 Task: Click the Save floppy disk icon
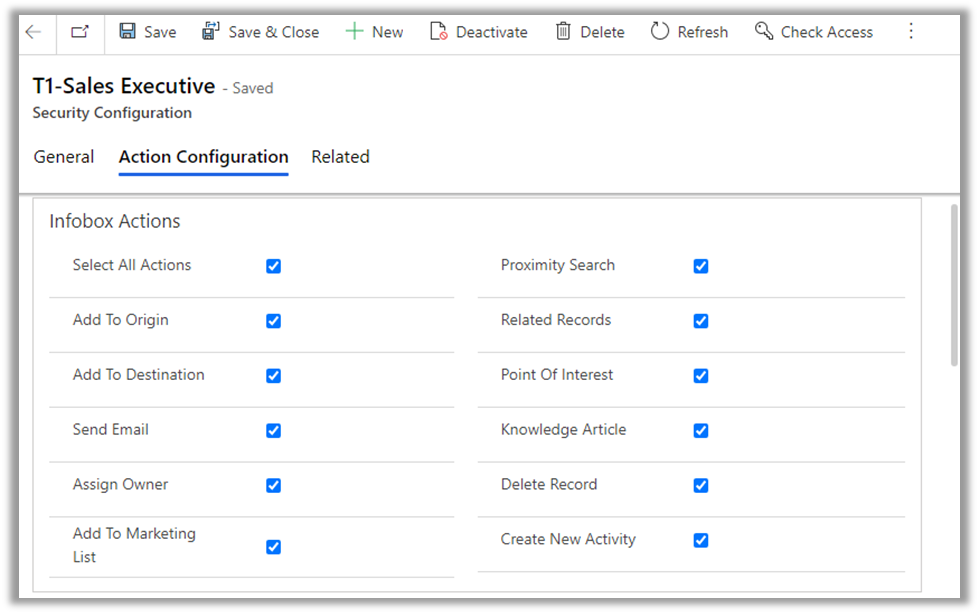coord(128,32)
